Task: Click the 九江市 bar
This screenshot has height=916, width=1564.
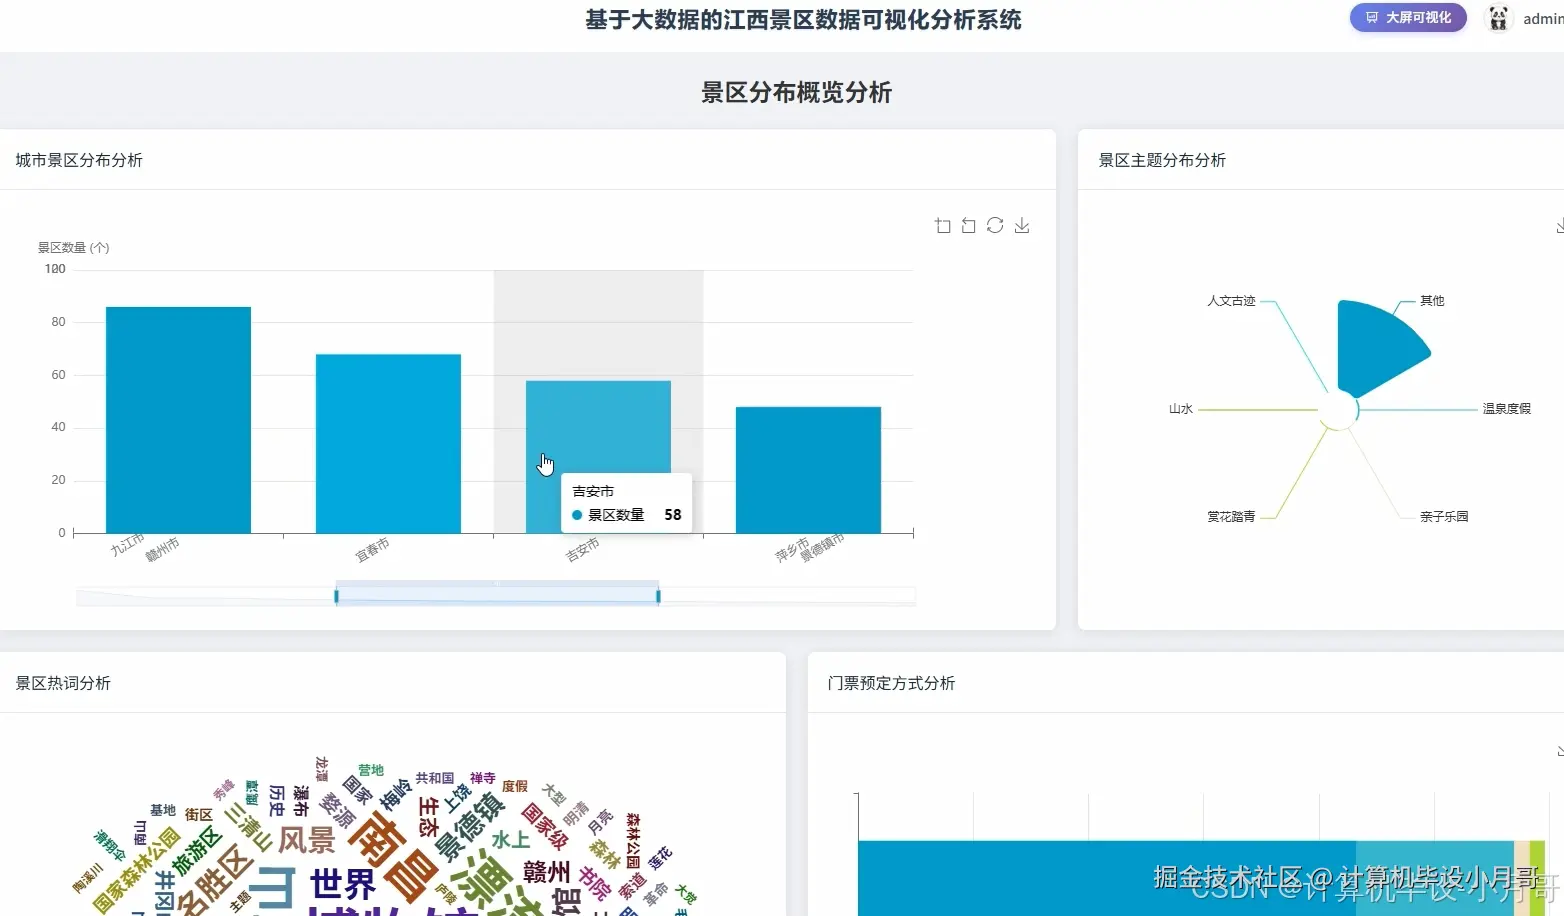Action: [x=177, y=420]
